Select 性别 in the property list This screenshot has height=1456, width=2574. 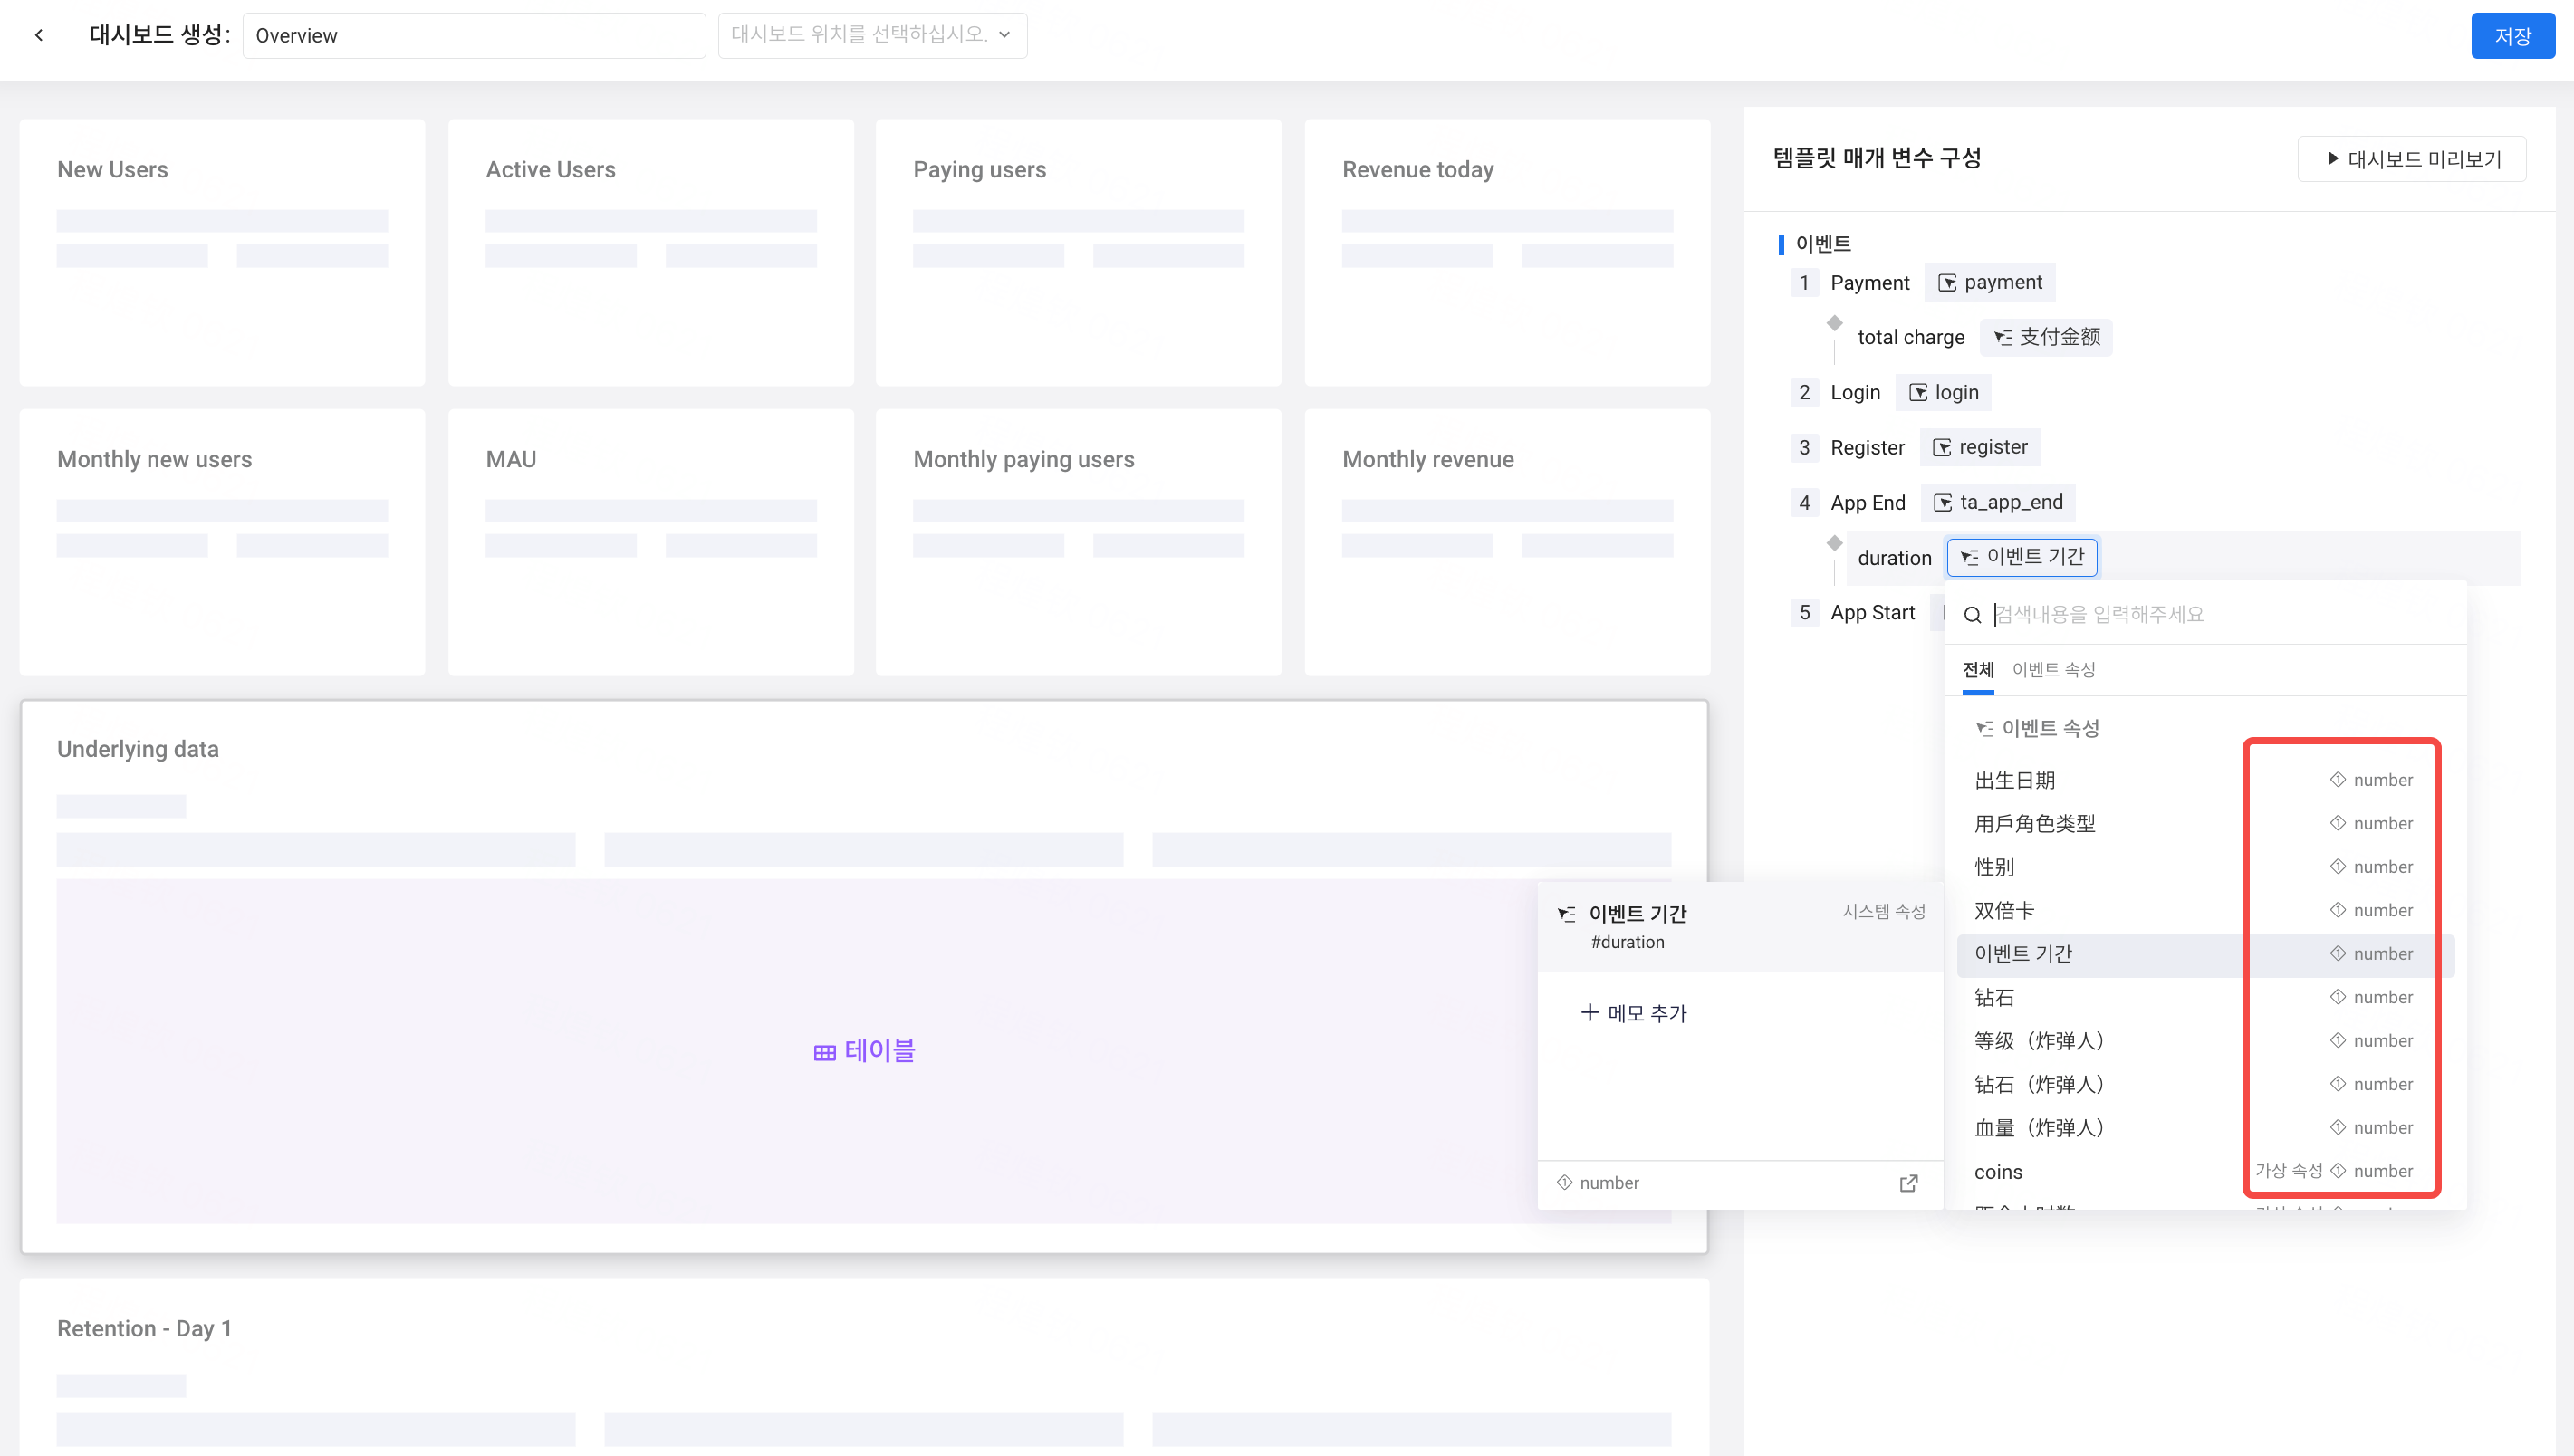[x=2205, y=867]
